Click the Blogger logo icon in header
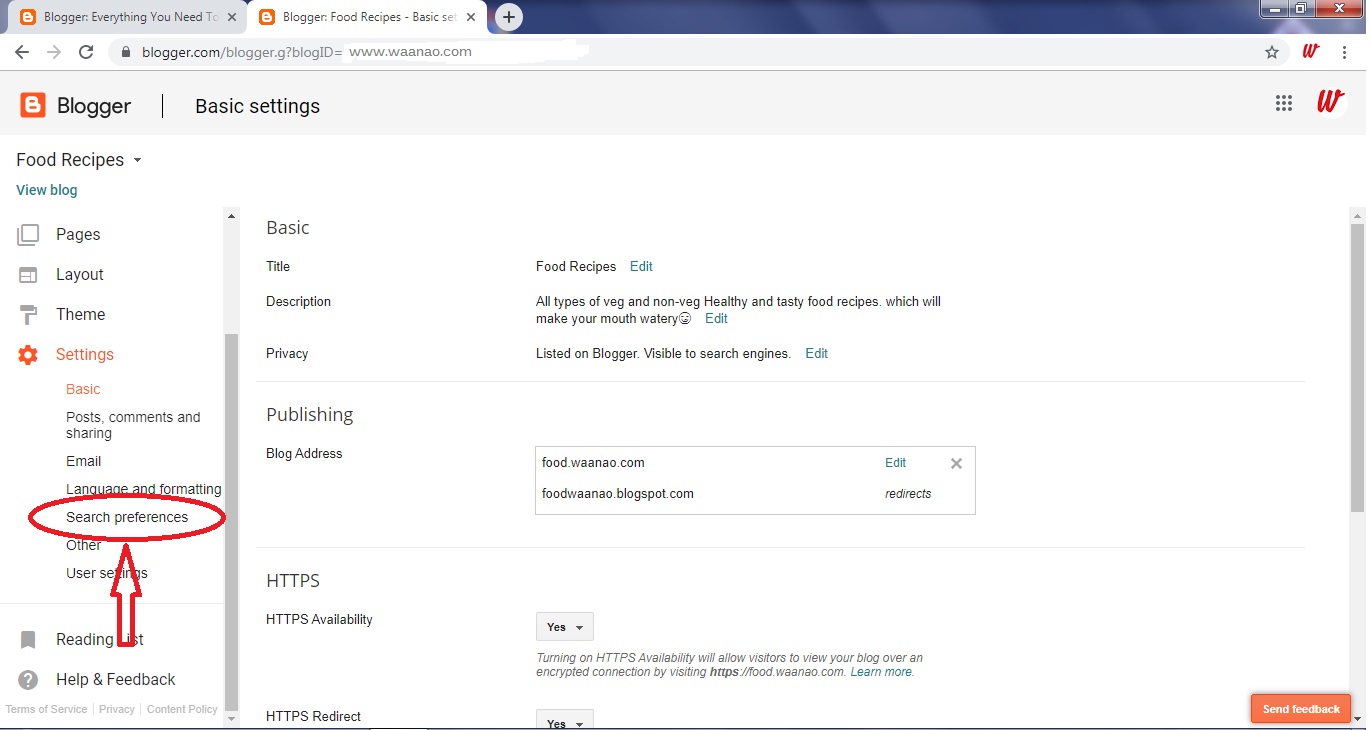1370x730 pixels. [x=33, y=105]
